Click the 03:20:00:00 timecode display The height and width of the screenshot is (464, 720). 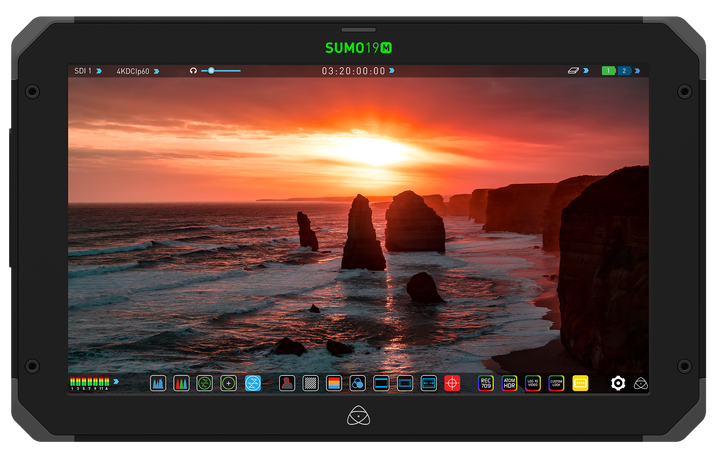pyautogui.click(x=354, y=71)
